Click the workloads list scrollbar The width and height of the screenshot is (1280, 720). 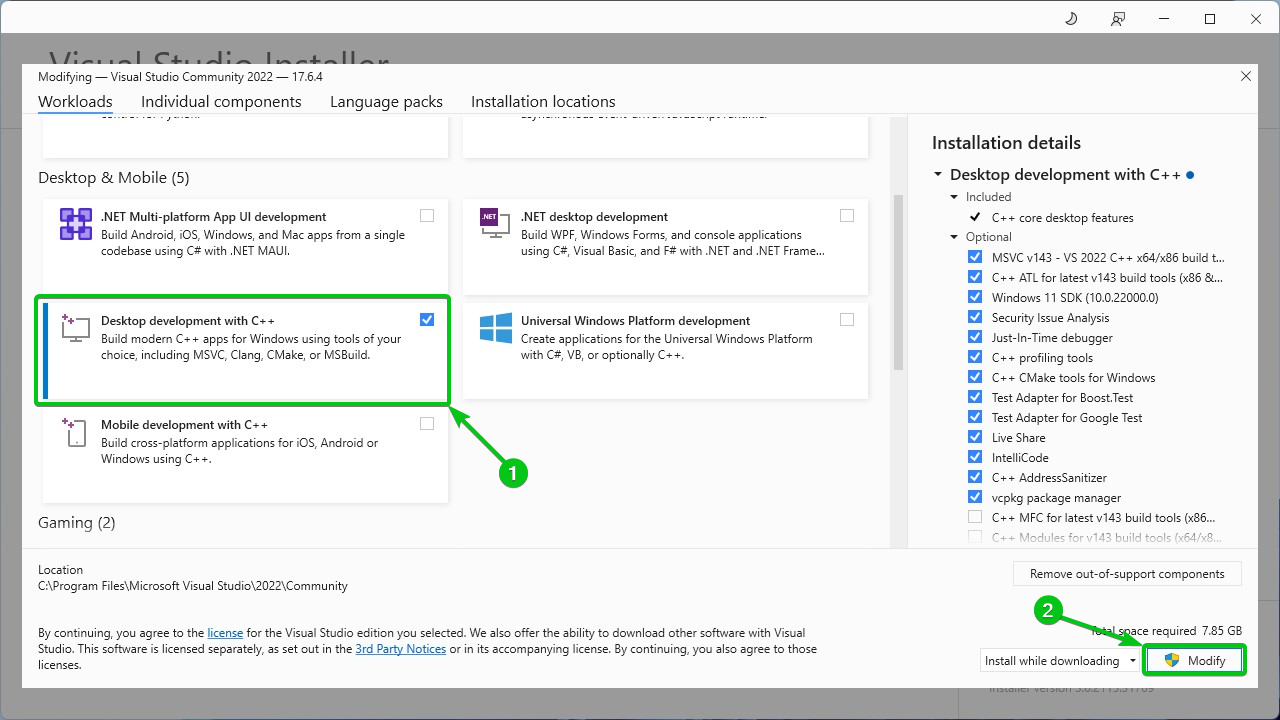897,282
